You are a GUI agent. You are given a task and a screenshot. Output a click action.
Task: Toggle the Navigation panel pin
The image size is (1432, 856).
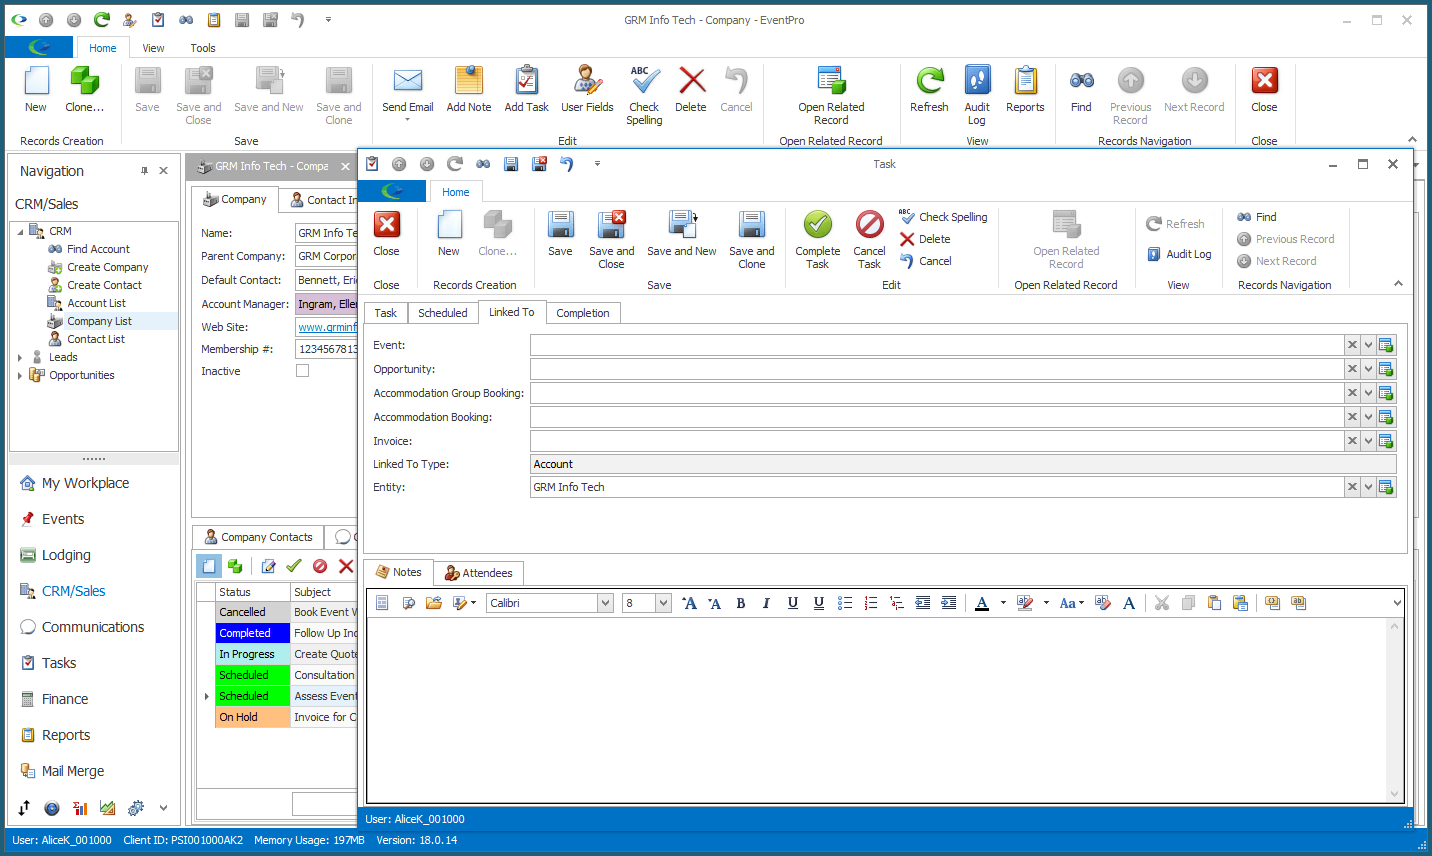pyautogui.click(x=144, y=171)
